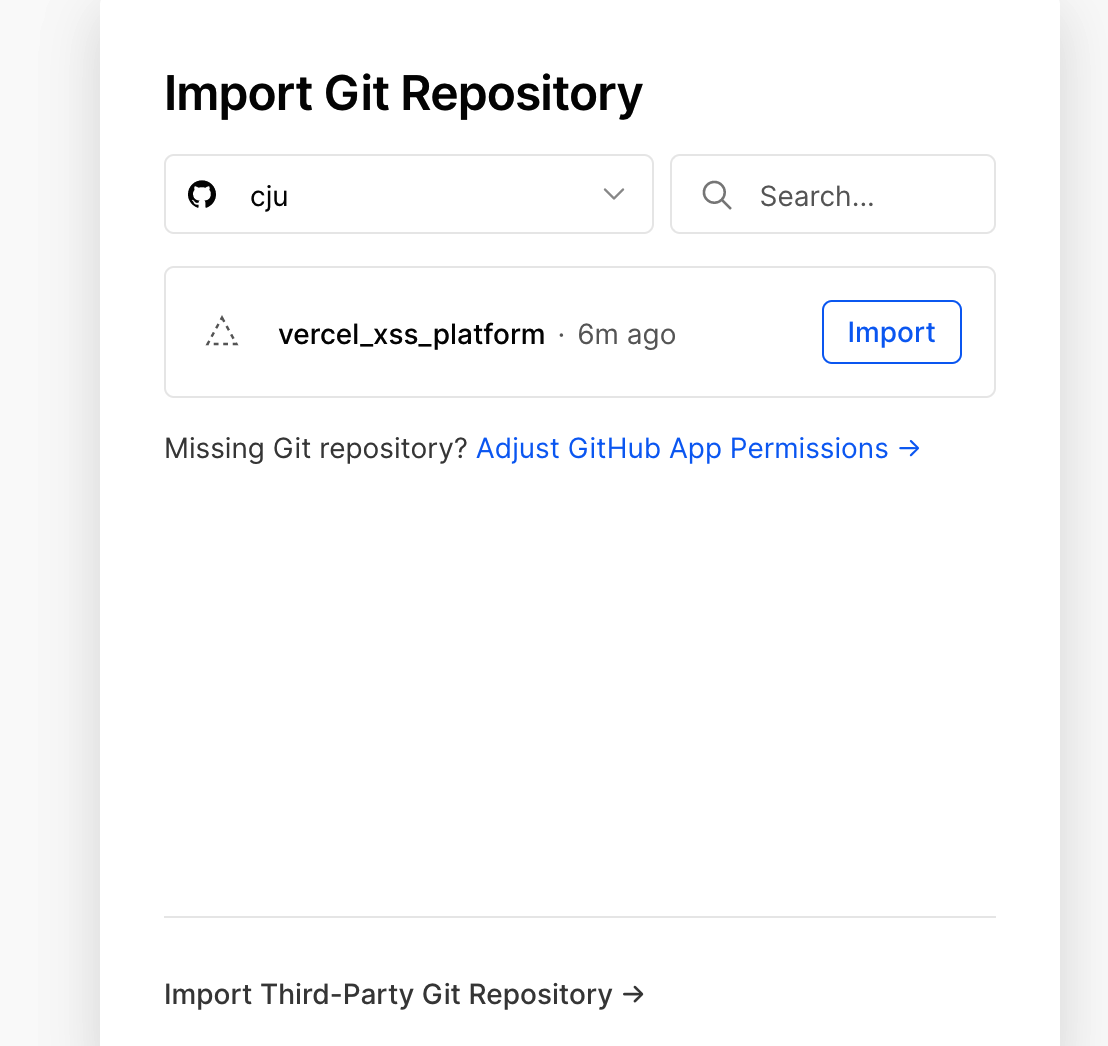Click the Missing Git repository? text
The height and width of the screenshot is (1046, 1108).
click(316, 449)
